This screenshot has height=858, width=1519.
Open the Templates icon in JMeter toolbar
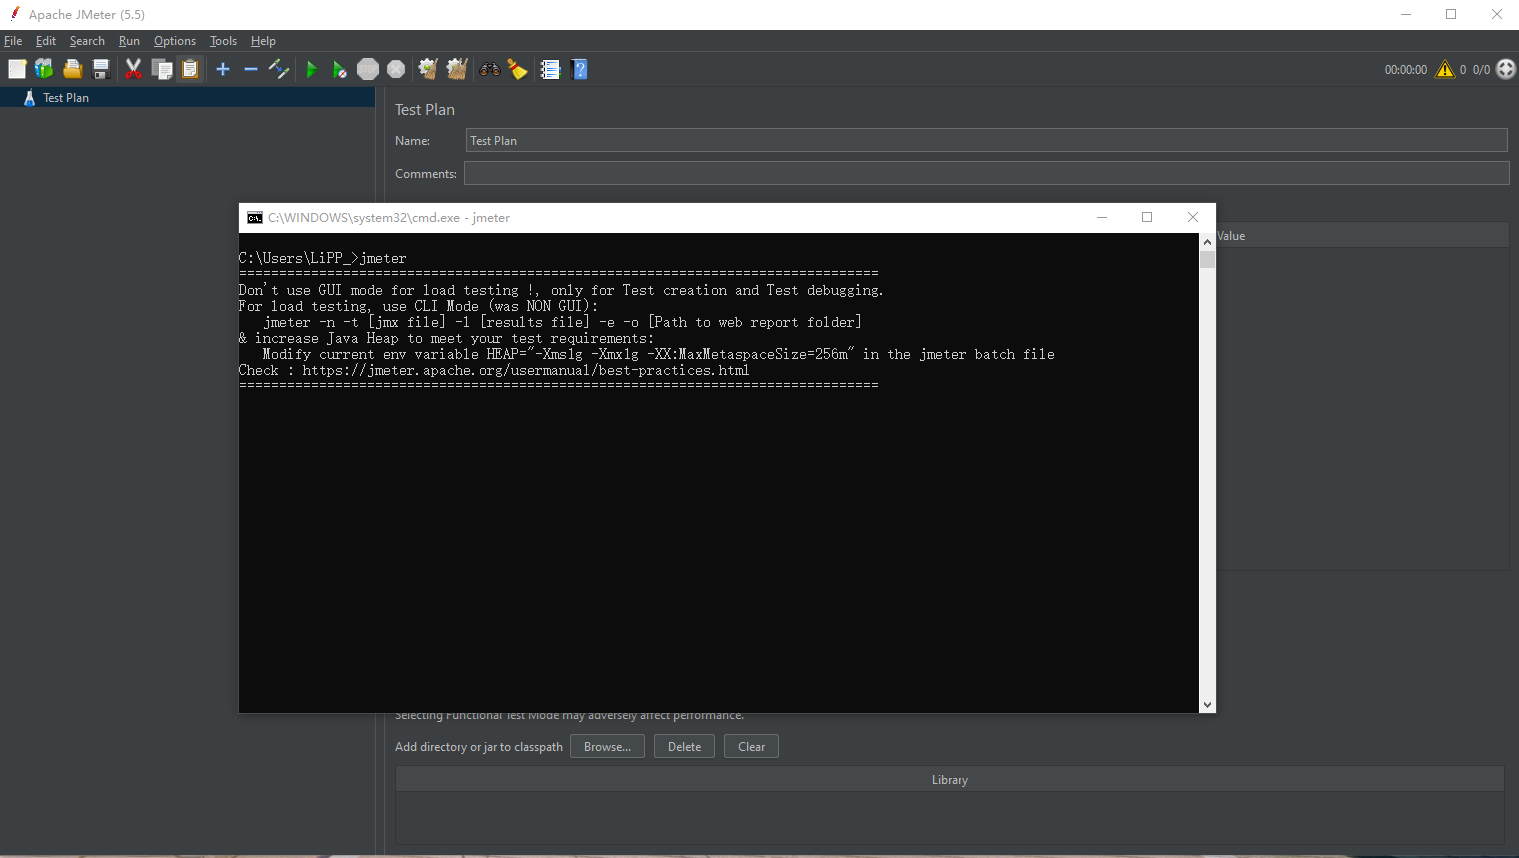(44, 69)
